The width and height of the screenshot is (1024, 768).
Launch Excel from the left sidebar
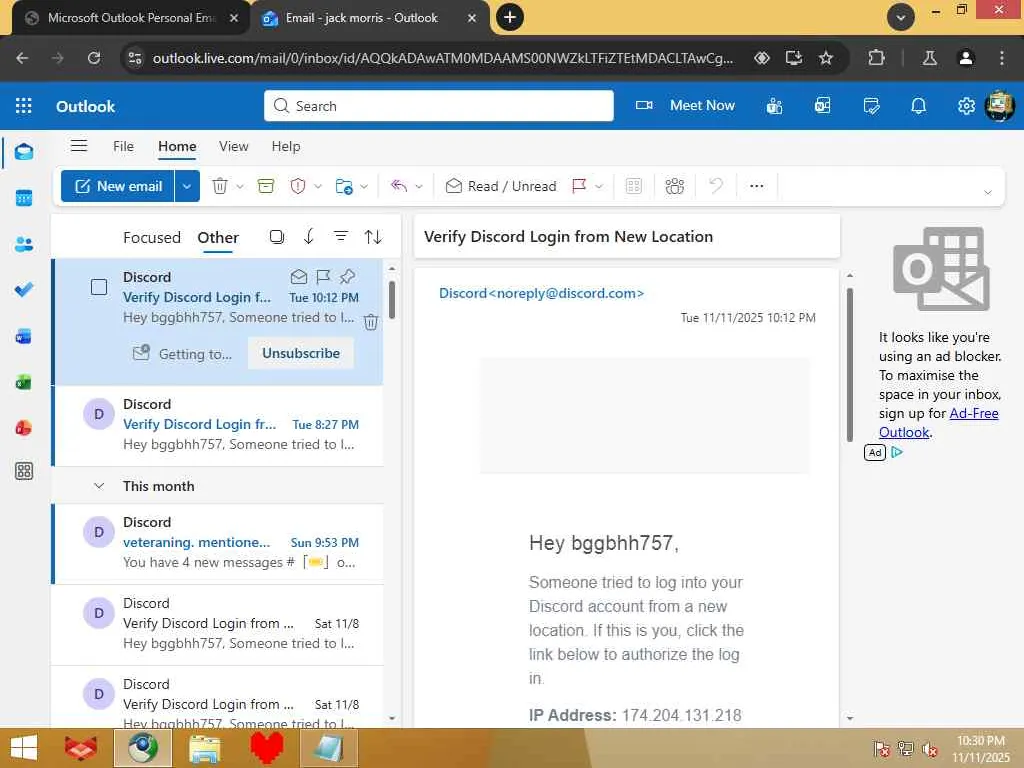point(24,382)
